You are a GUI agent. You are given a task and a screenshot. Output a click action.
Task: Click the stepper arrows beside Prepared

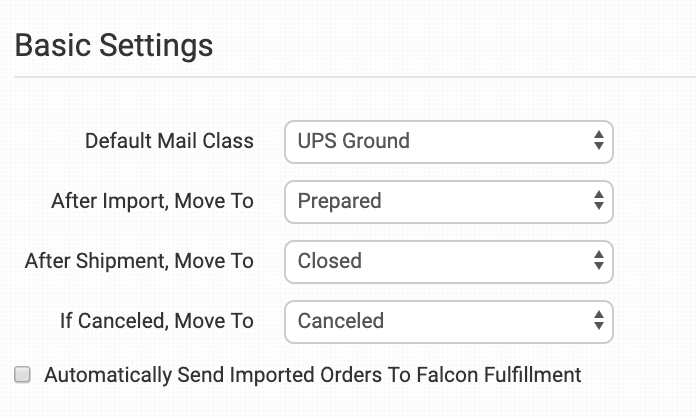(x=598, y=201)
